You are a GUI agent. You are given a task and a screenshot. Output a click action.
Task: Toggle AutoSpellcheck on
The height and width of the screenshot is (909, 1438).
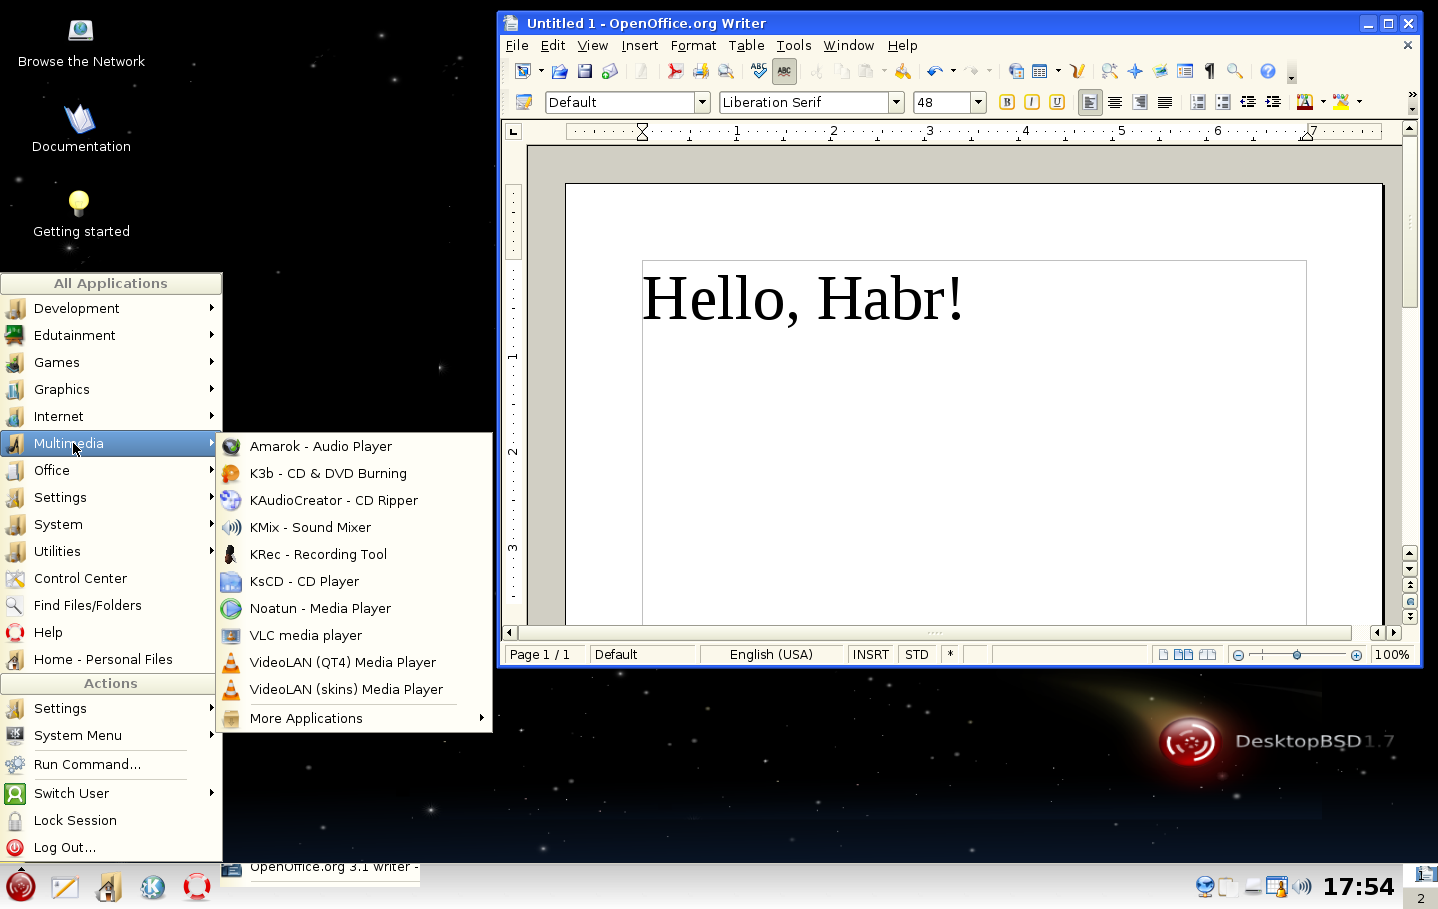click(x=784, y=71)
